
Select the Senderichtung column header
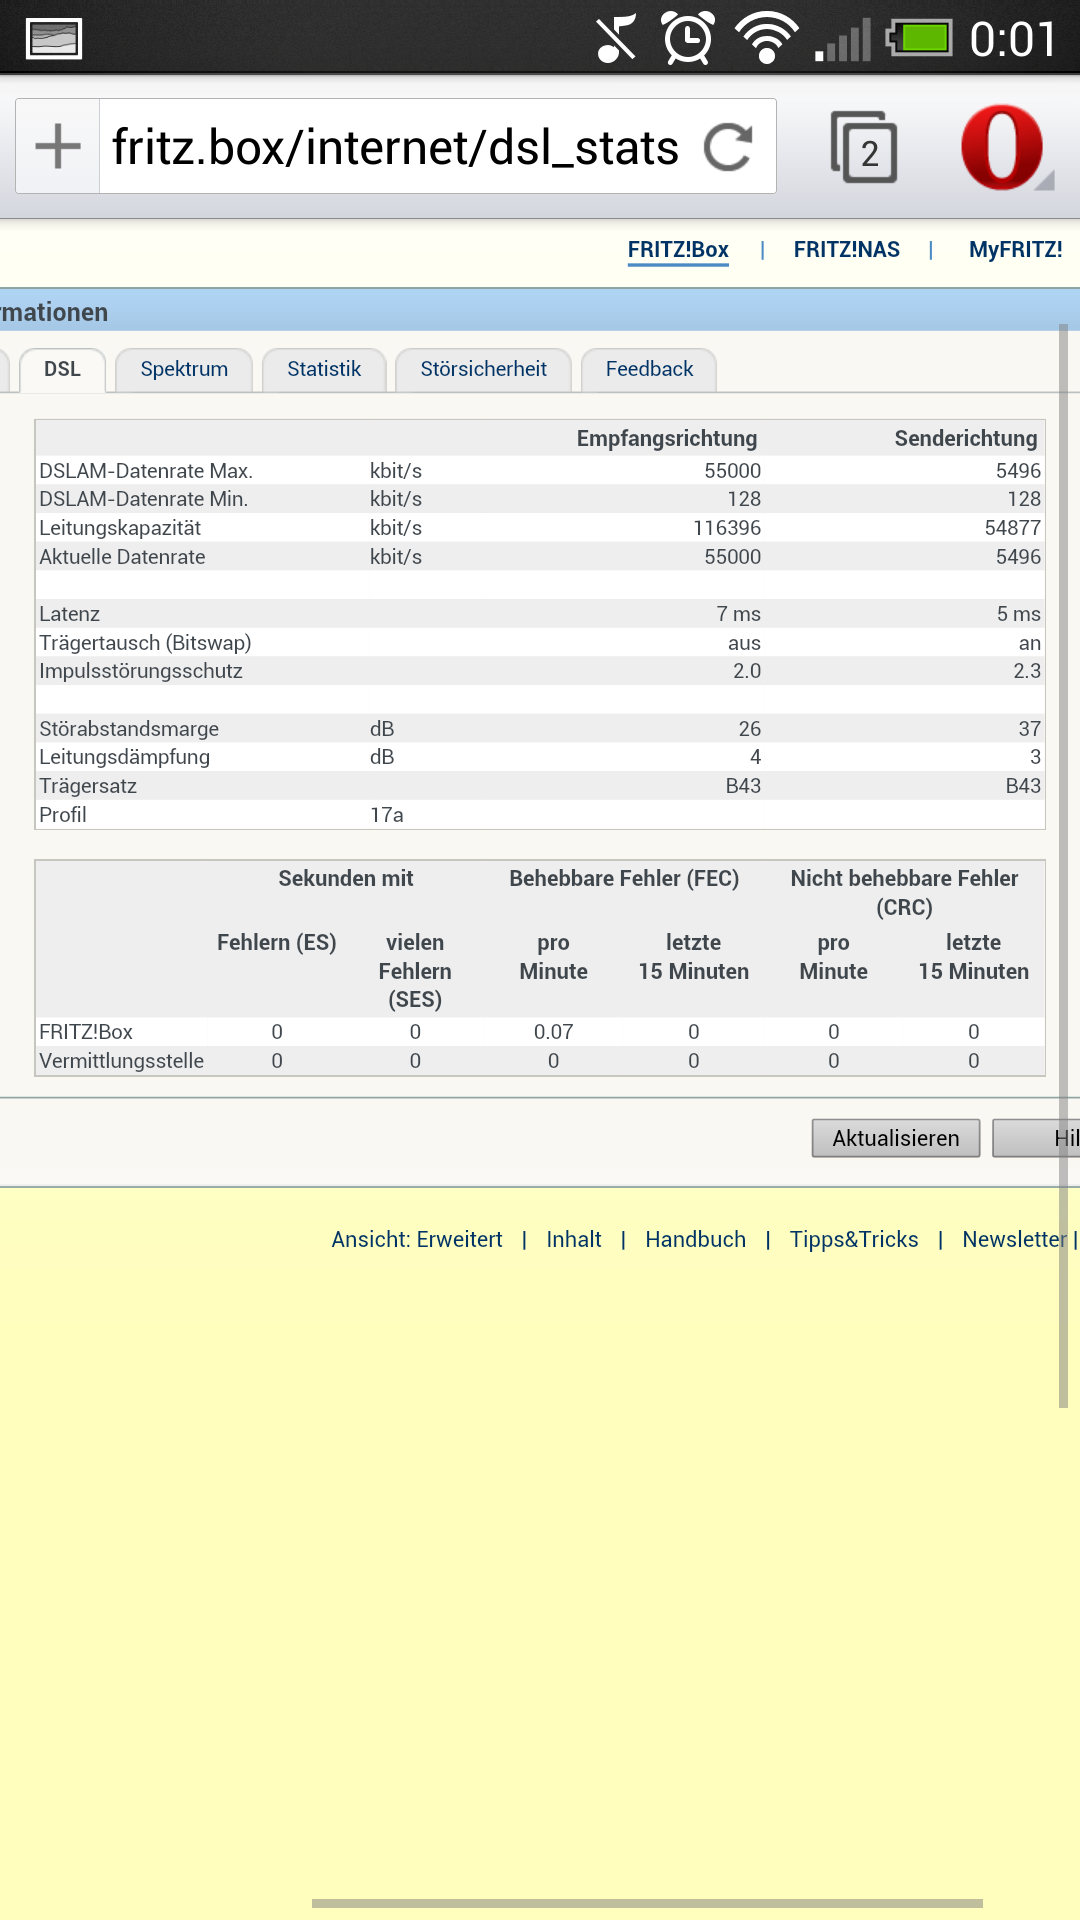[x=966, y=438]
